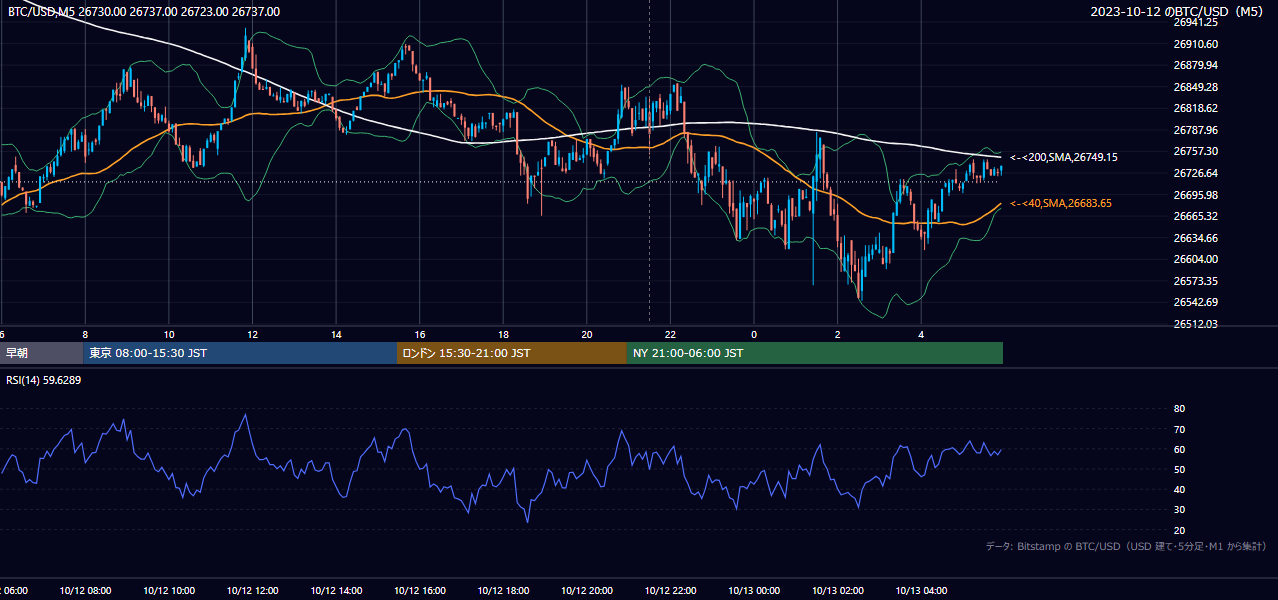1278x600 pixels.
Task: Click bottom time label 10/13 02:00
Action: (x=837, y=591)
